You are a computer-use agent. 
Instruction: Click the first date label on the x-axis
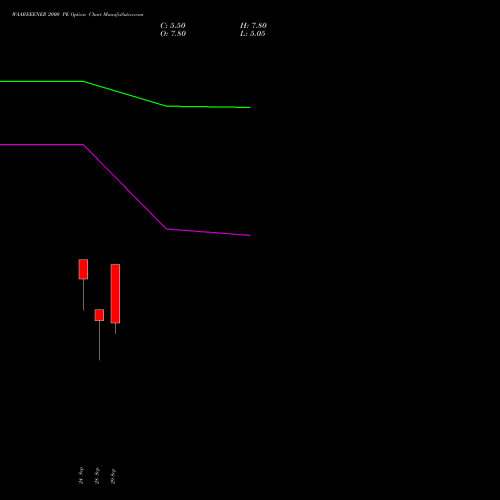coord(81,475)
